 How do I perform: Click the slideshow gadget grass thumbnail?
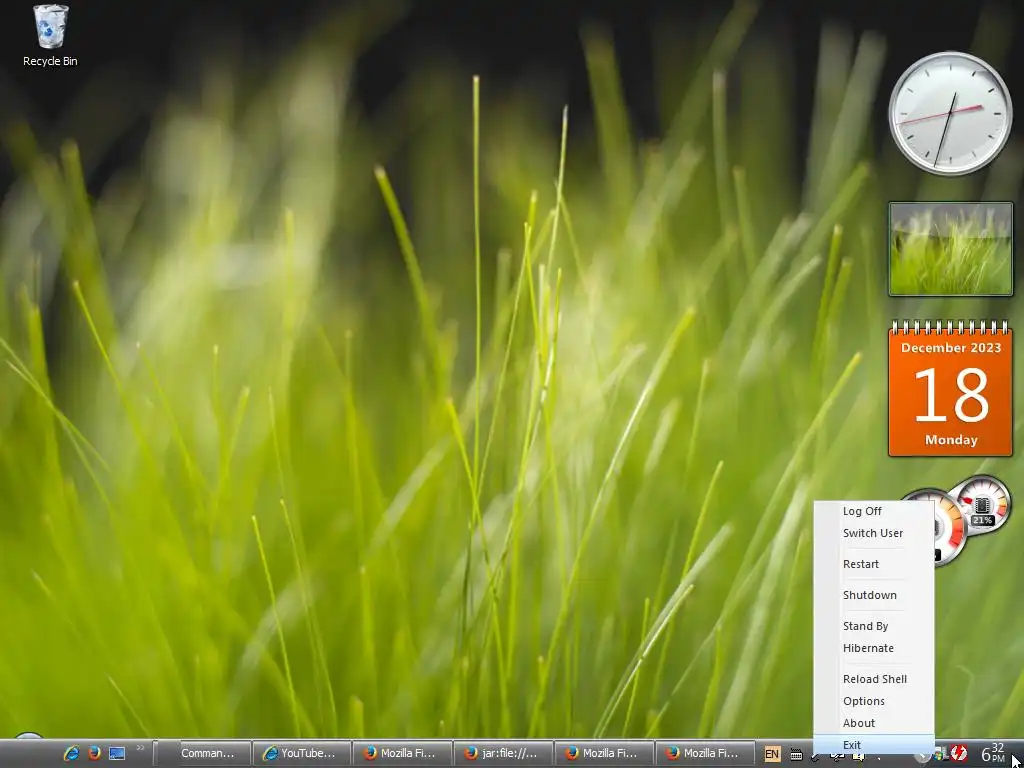(950, 249)
